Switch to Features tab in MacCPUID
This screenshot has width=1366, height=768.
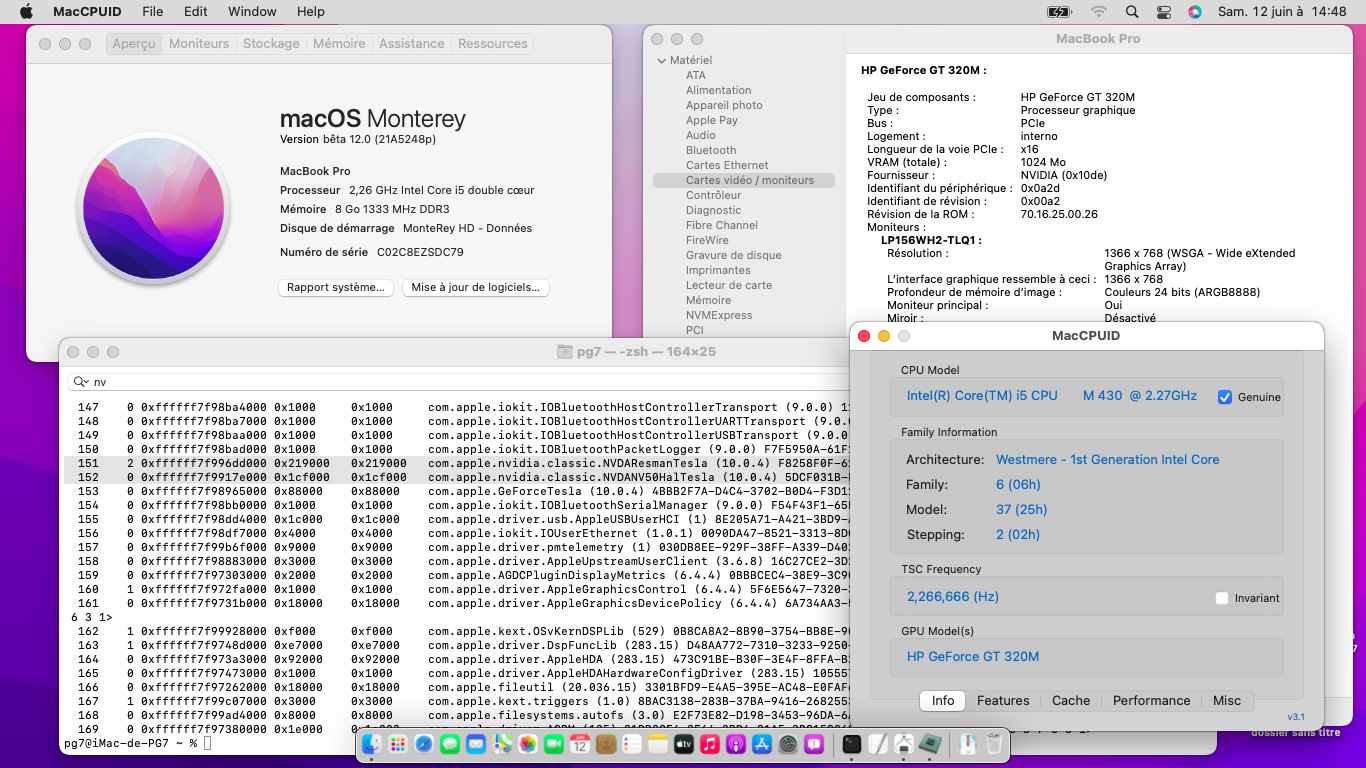pyautogui.click(x=1003, y=701)
